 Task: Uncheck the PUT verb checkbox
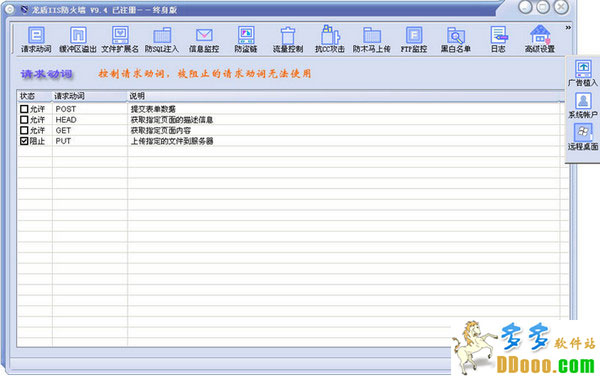(x=24, y=141)
